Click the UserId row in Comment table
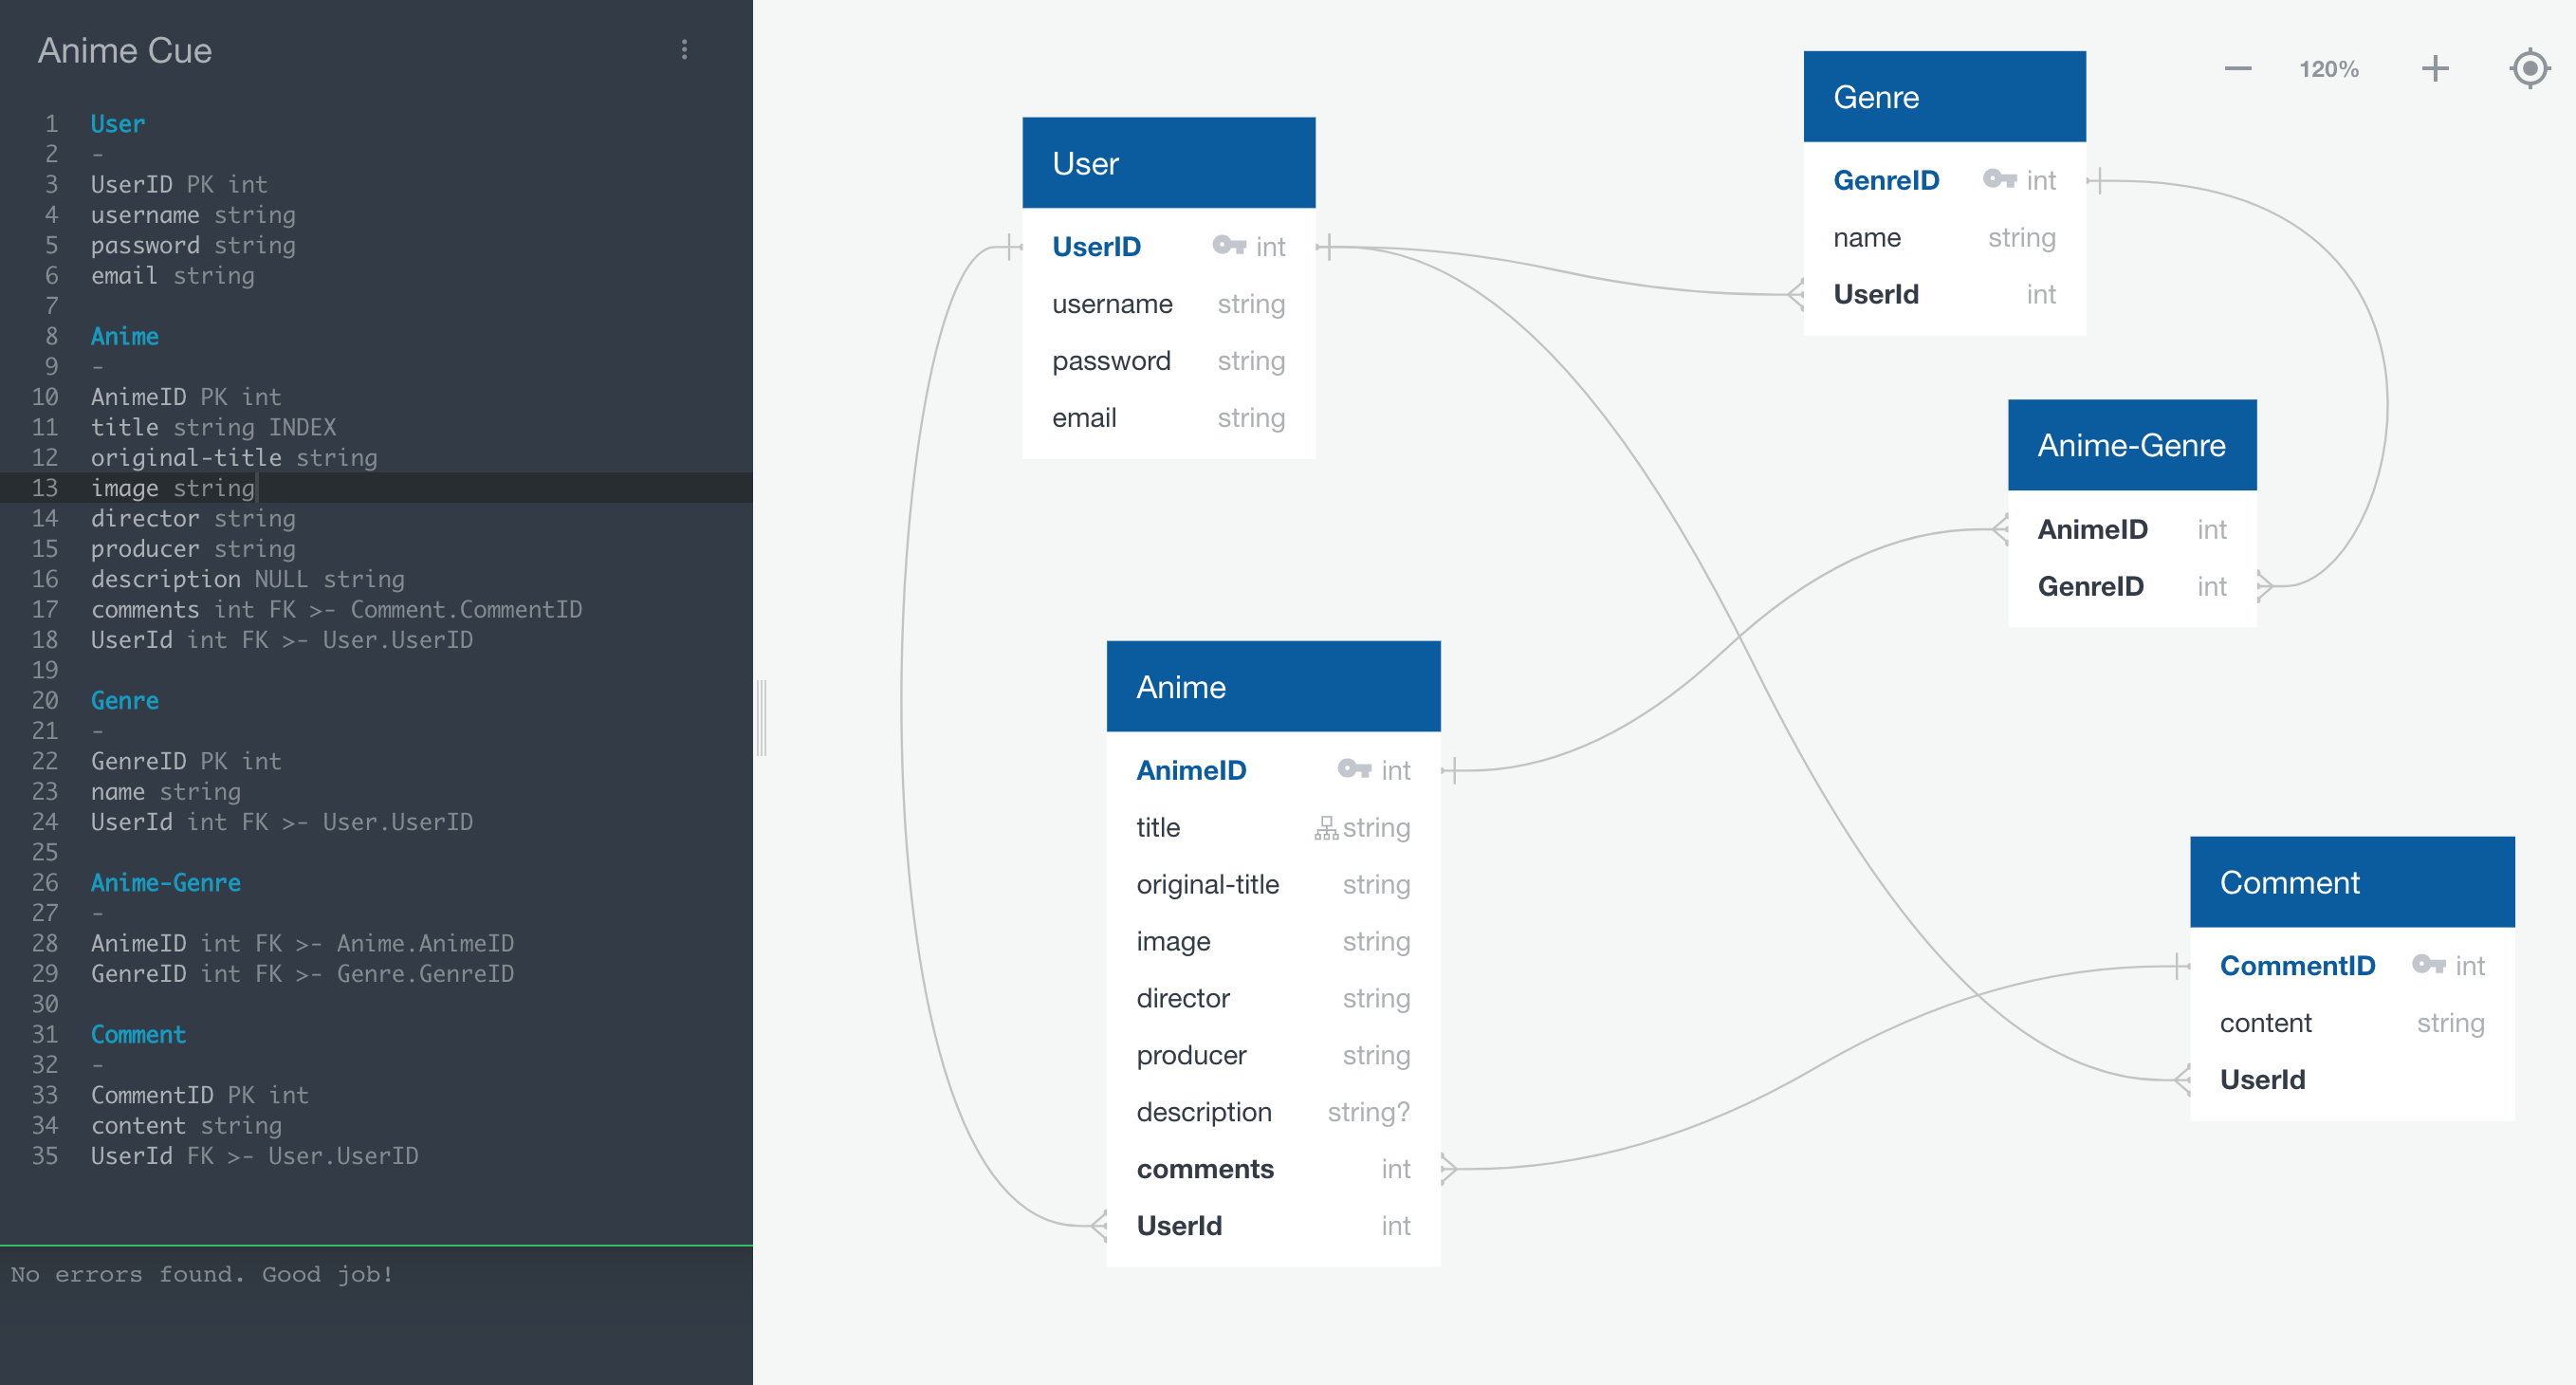Screen dimensions: 2576x1385 click(x=2351, y=1080)
